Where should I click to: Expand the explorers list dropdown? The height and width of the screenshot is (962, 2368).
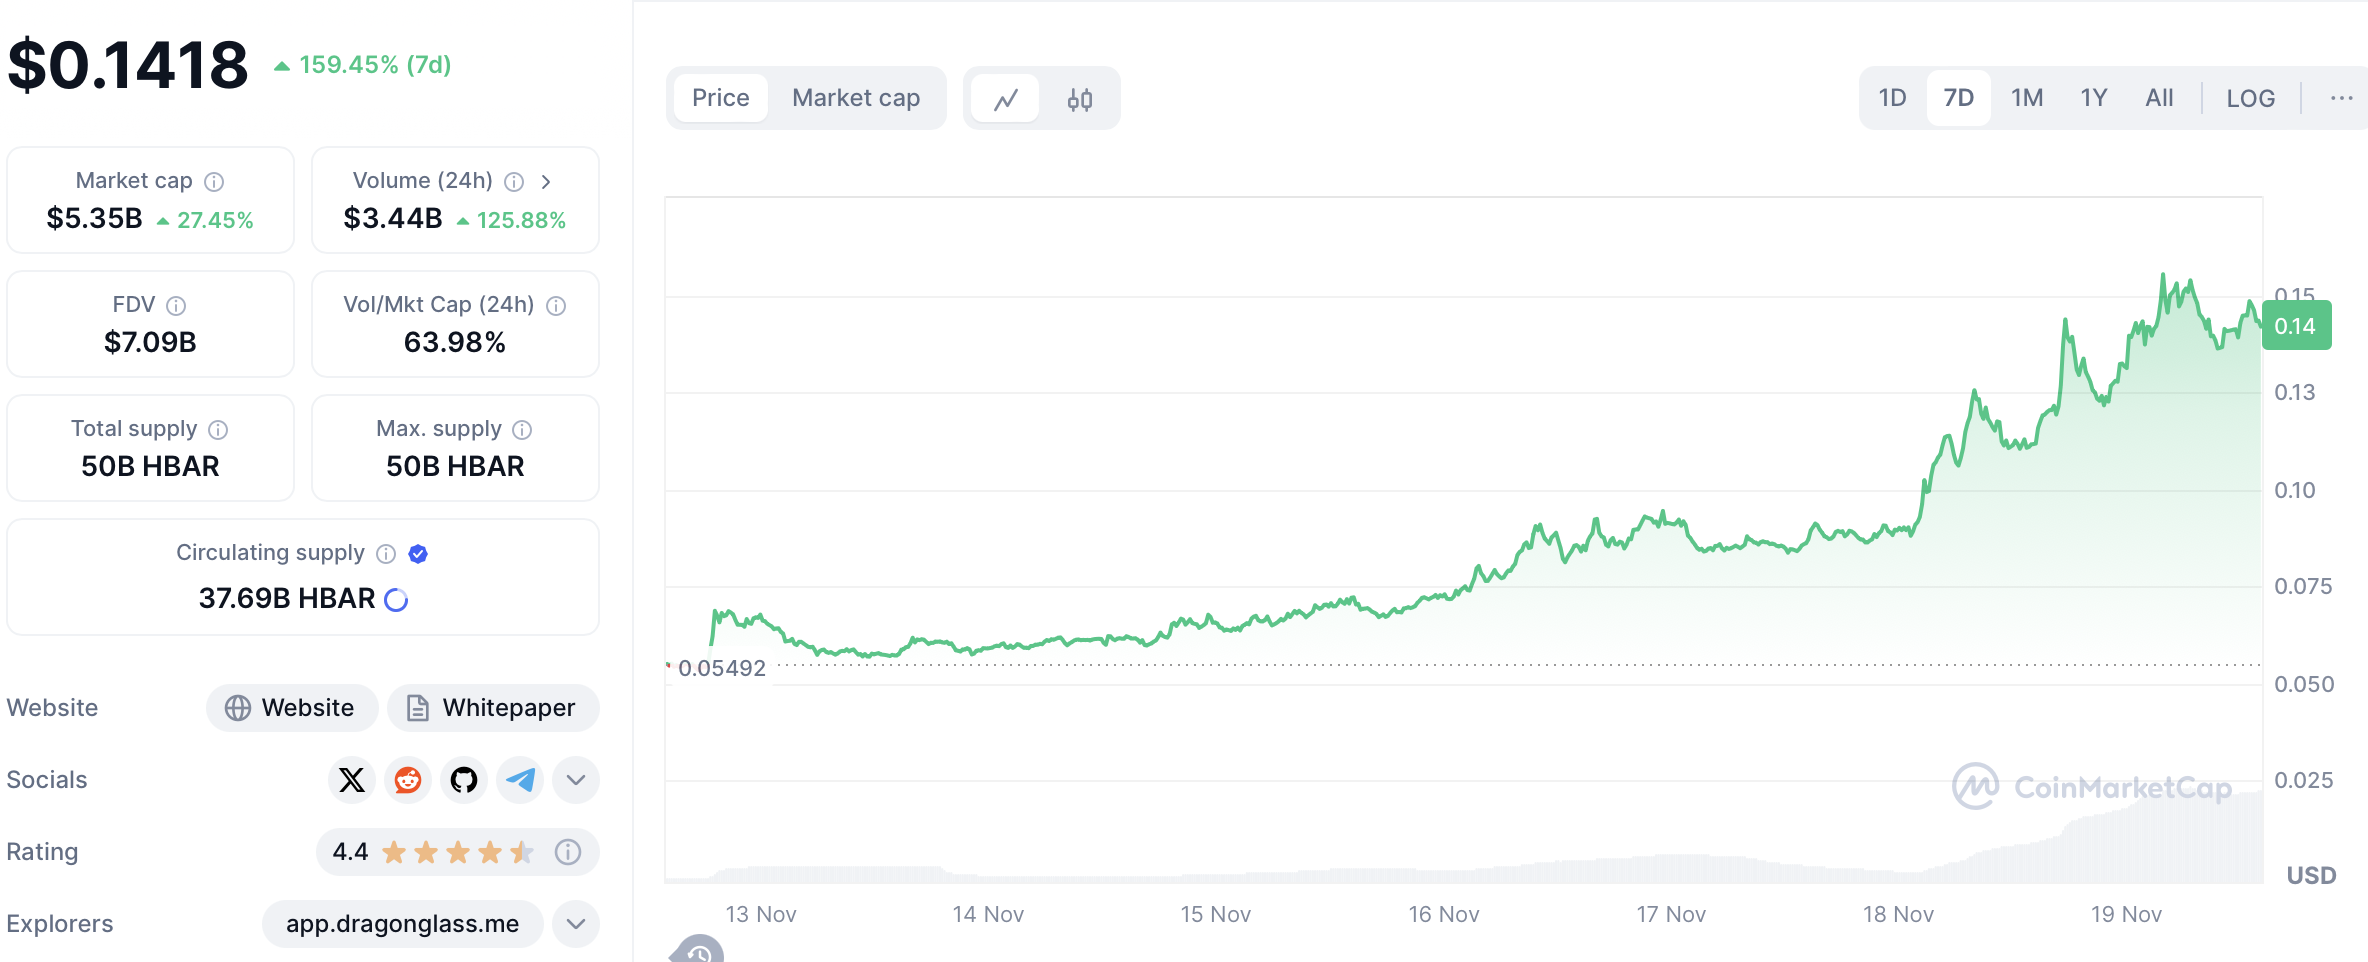576,924
